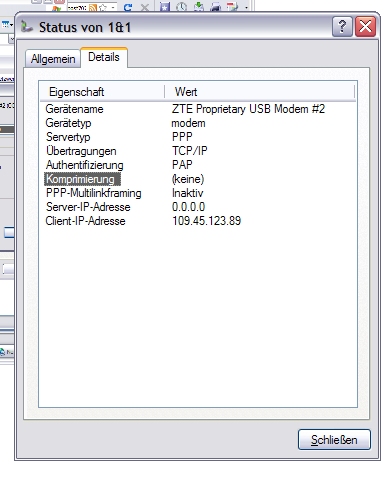Click the Wert column header

point(260,92)
